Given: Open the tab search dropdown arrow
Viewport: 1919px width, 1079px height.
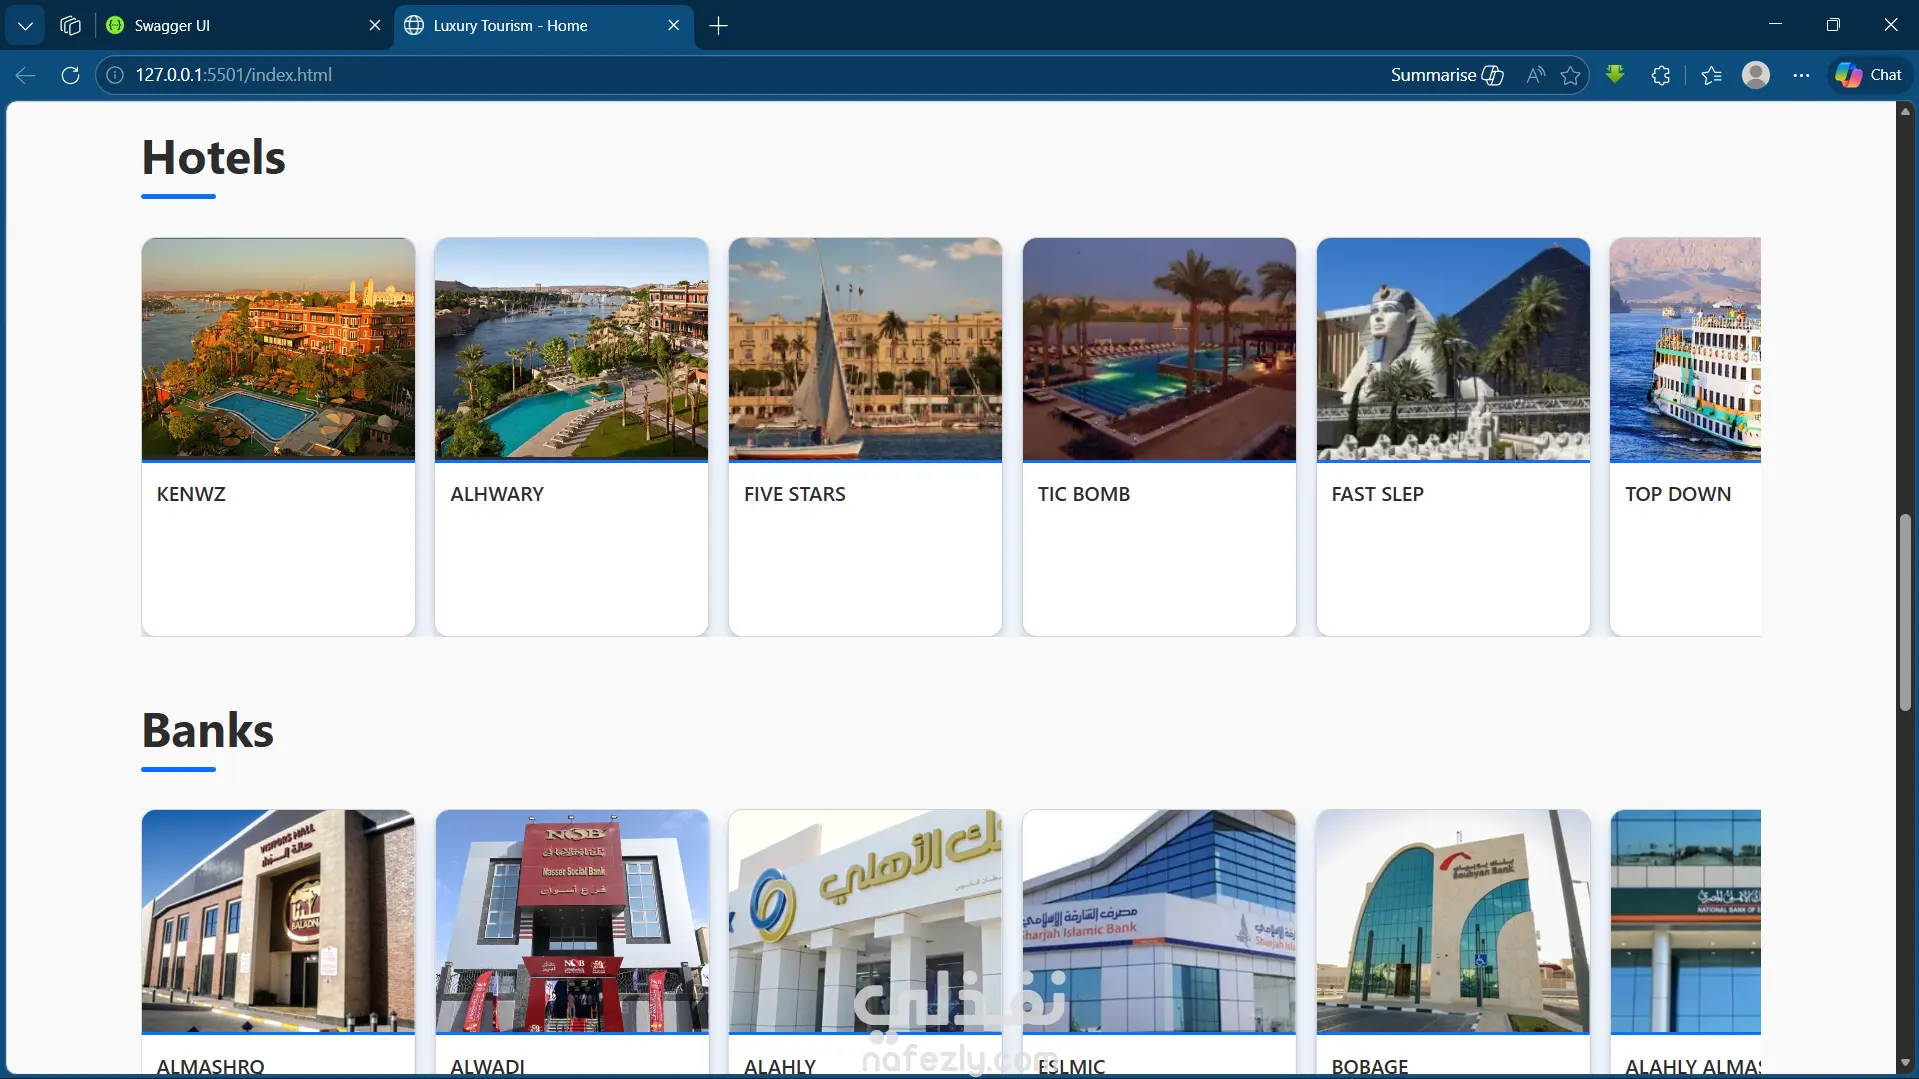Looking at the screenshot, I should pyautogui.click(x=25, y=26).
